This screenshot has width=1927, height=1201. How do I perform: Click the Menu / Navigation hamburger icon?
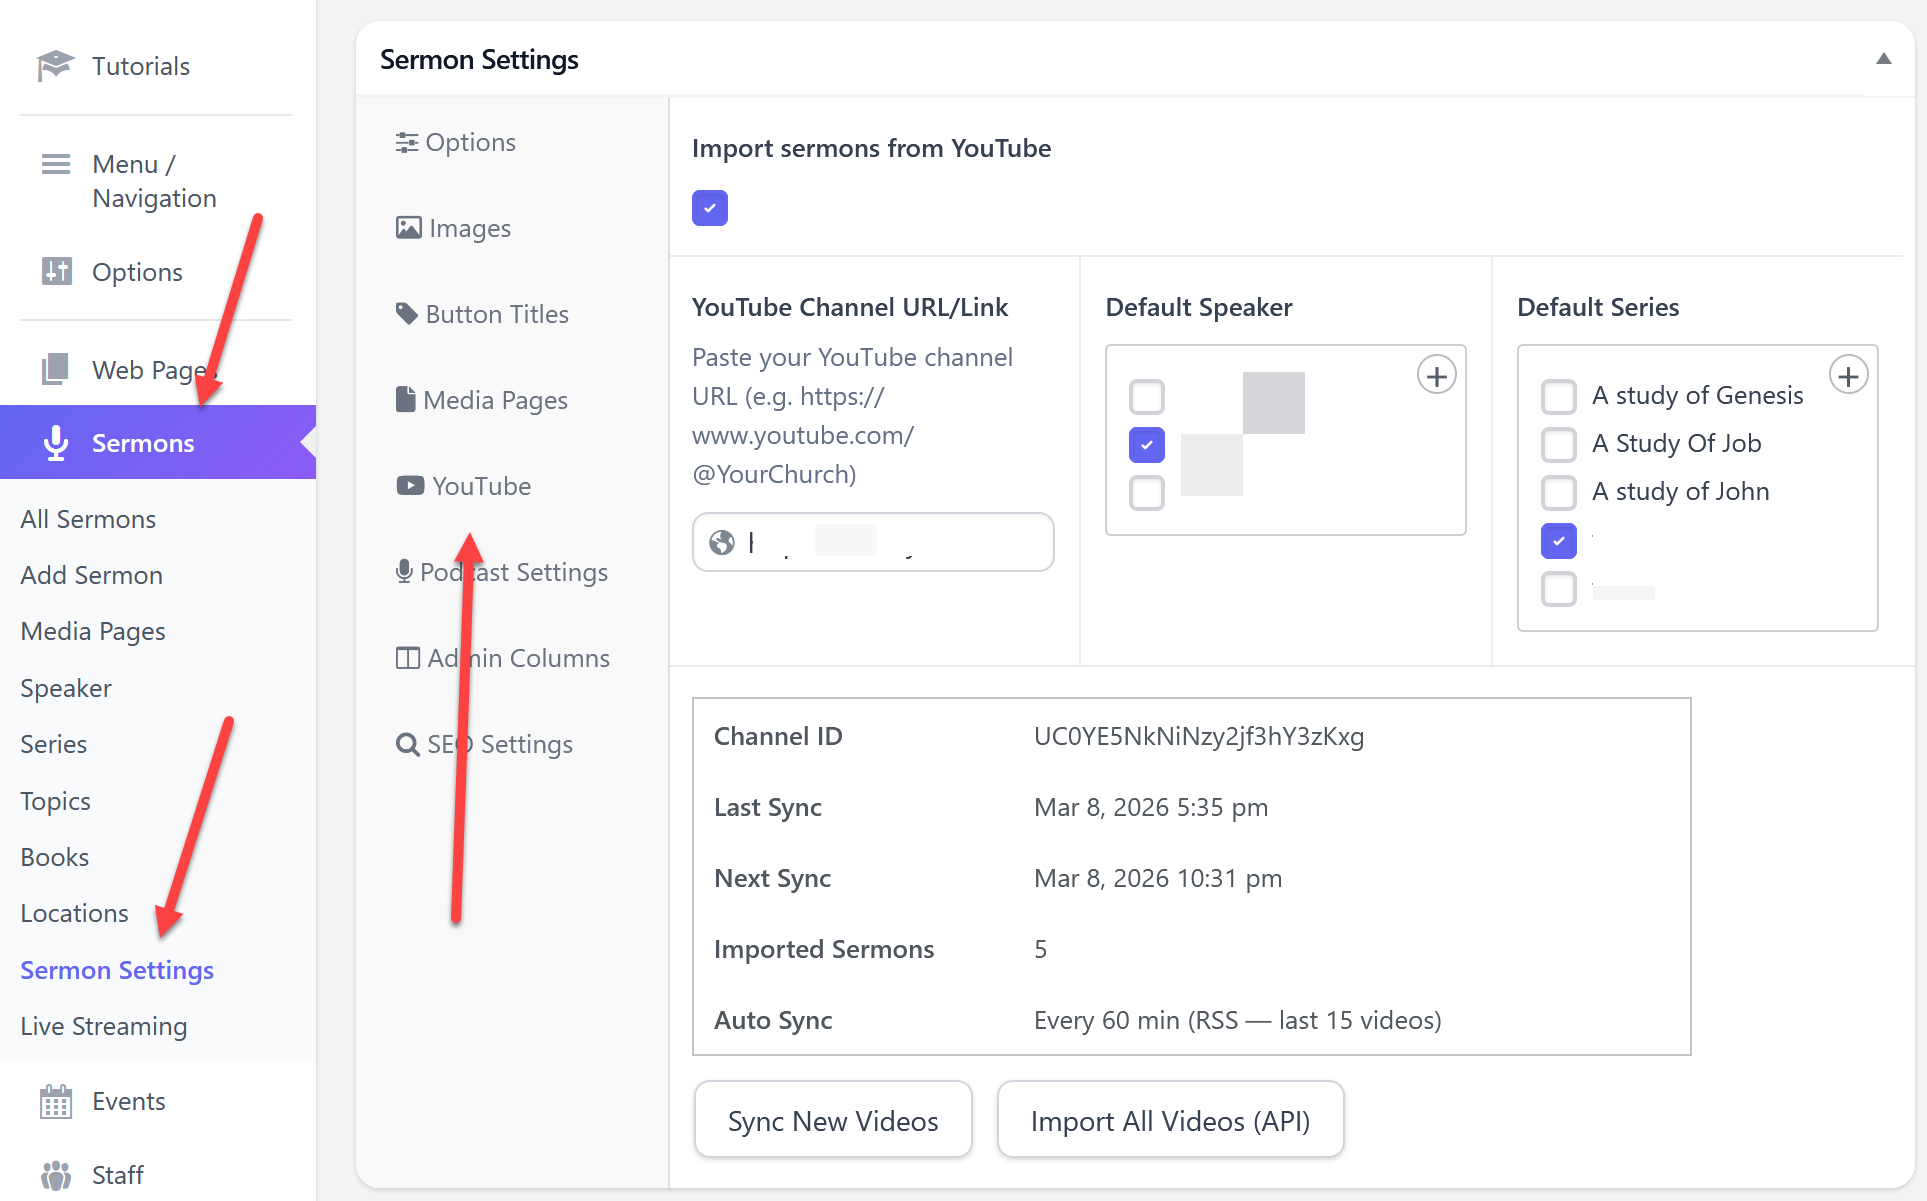pyautogui.click(x=55, y=164)
